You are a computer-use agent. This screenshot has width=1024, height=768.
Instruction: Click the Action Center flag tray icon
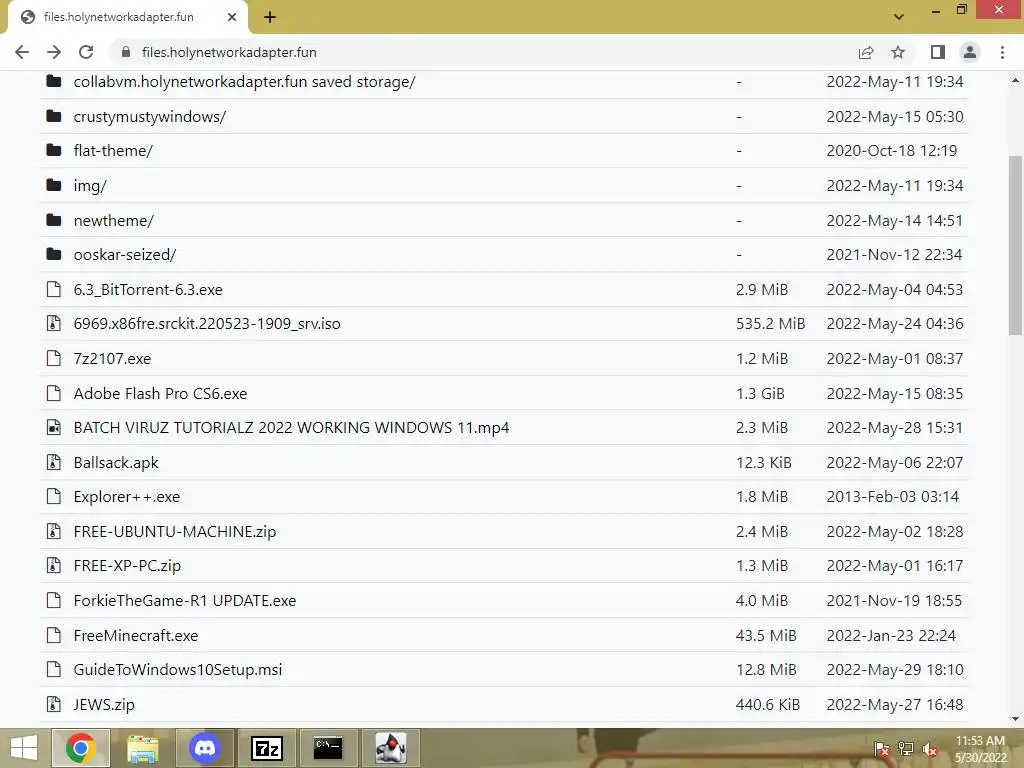(882, 749)
